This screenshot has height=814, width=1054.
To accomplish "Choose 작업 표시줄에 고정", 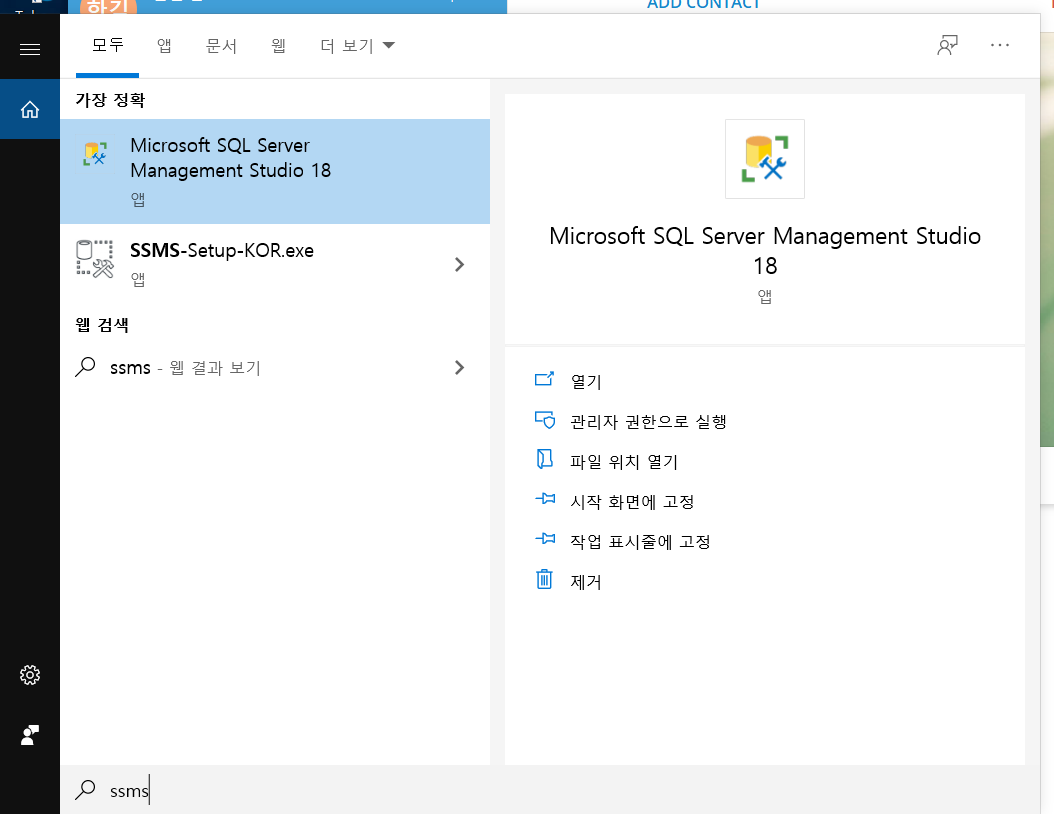I will pyautogui.click(x=640, y=541).
